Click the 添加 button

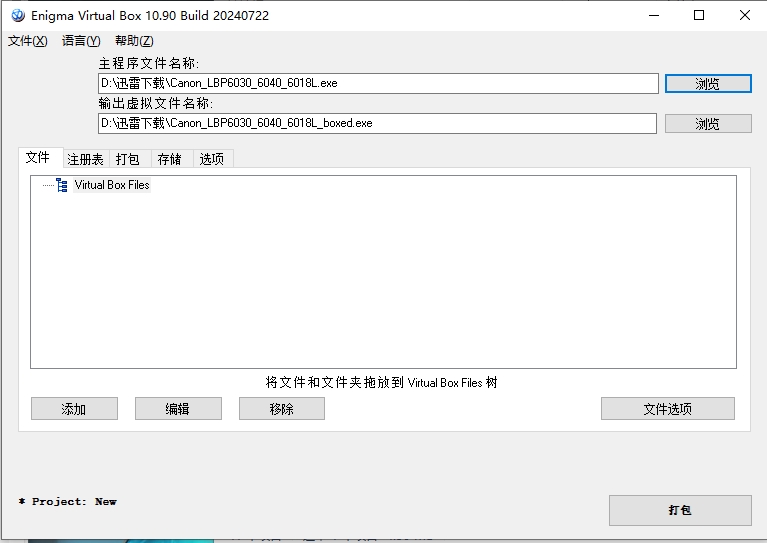click(x=74, y=408)
